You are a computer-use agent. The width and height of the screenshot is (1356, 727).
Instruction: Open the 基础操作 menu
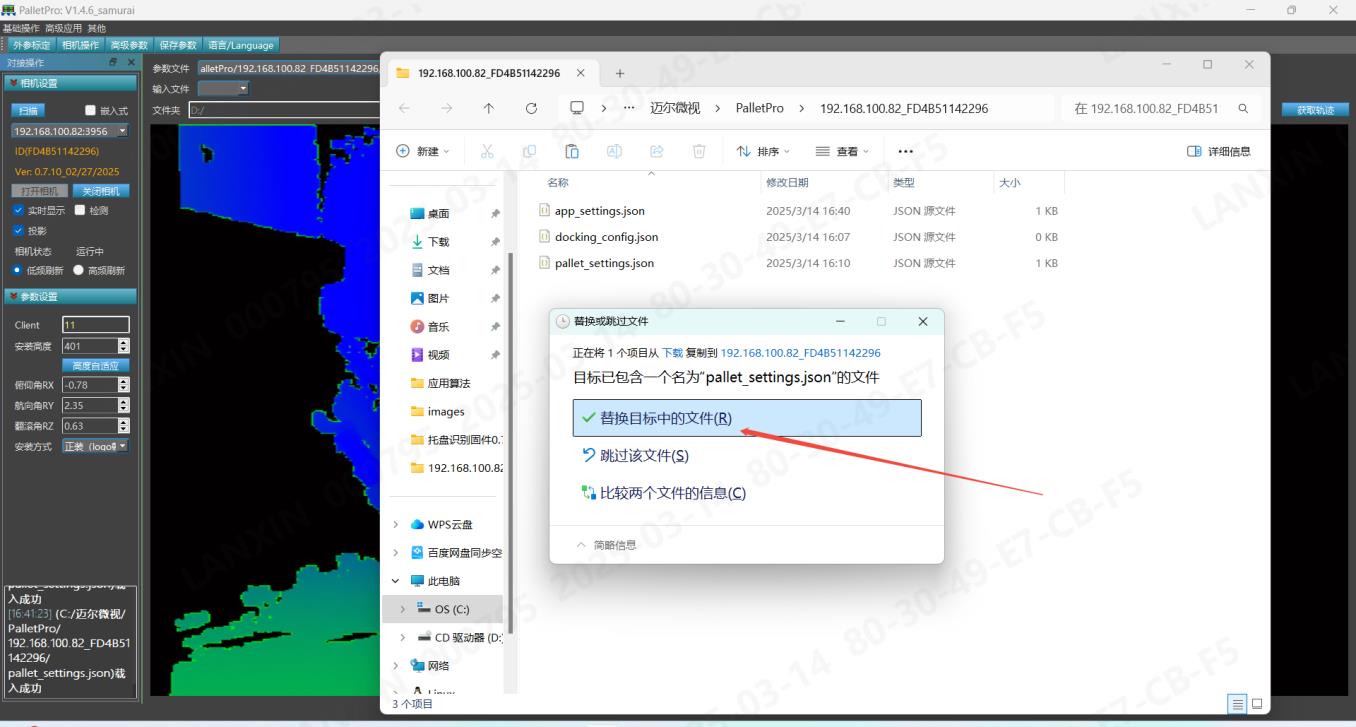[x=21, y=28]
